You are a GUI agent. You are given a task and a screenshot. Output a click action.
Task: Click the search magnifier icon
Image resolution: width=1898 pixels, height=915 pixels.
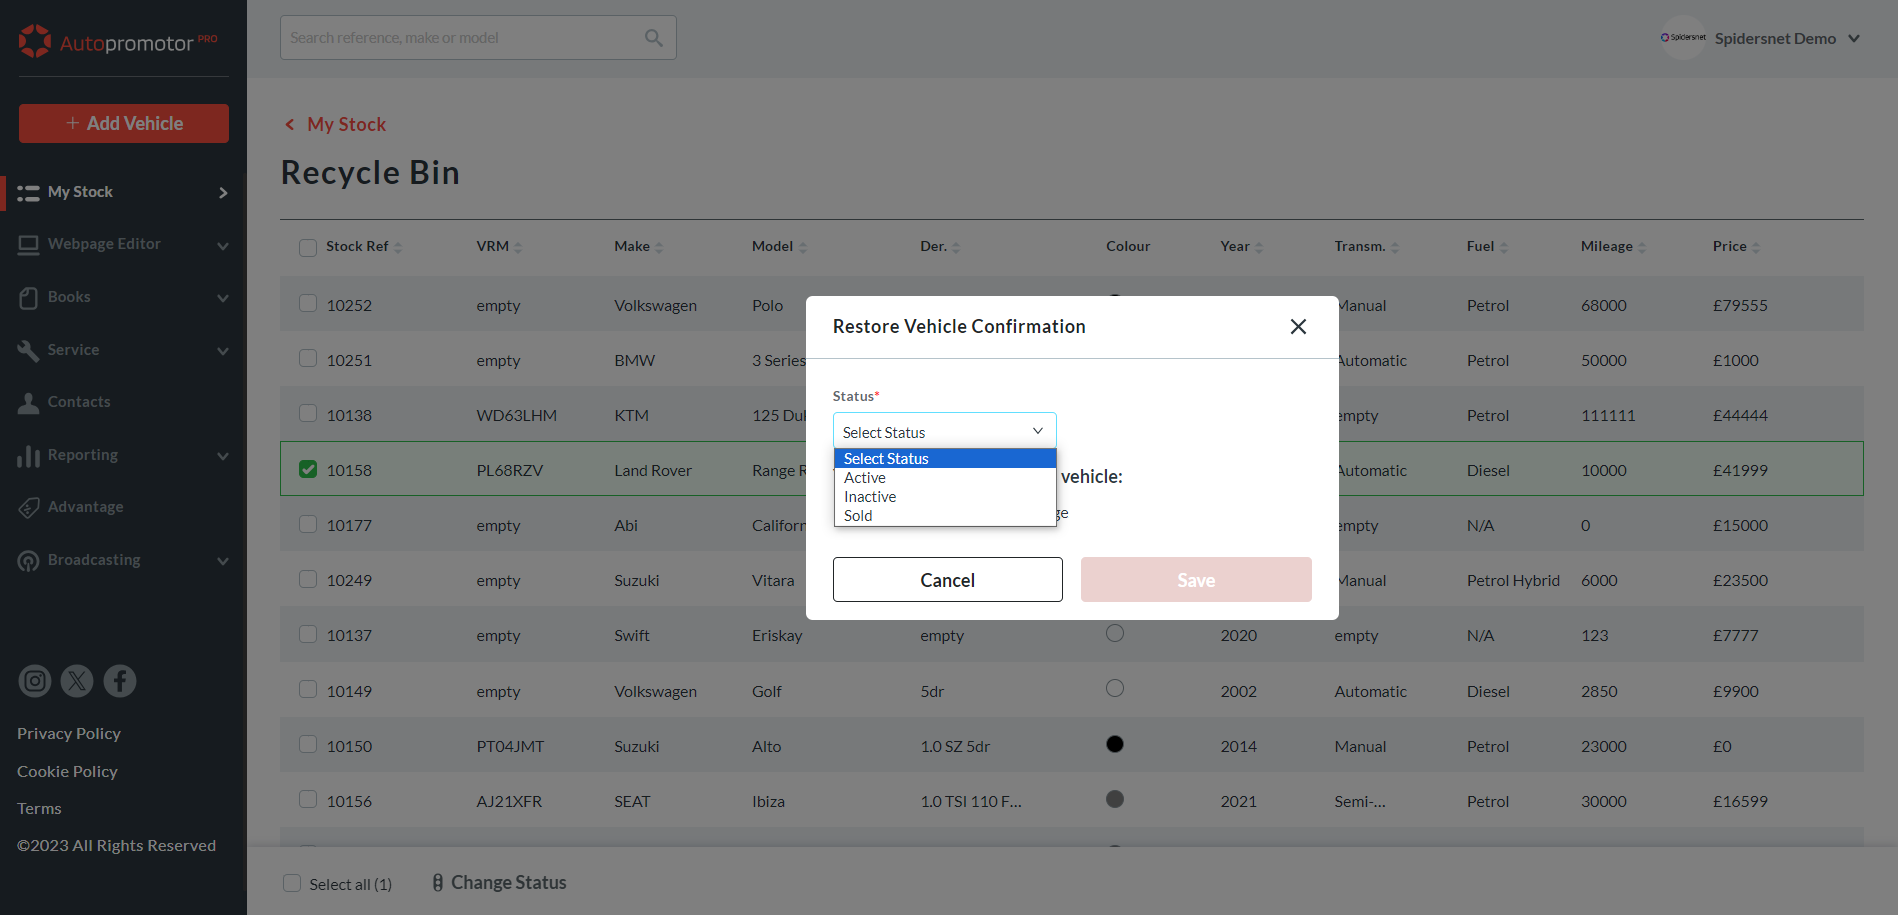pyautogui.click(x=653, y=38)
